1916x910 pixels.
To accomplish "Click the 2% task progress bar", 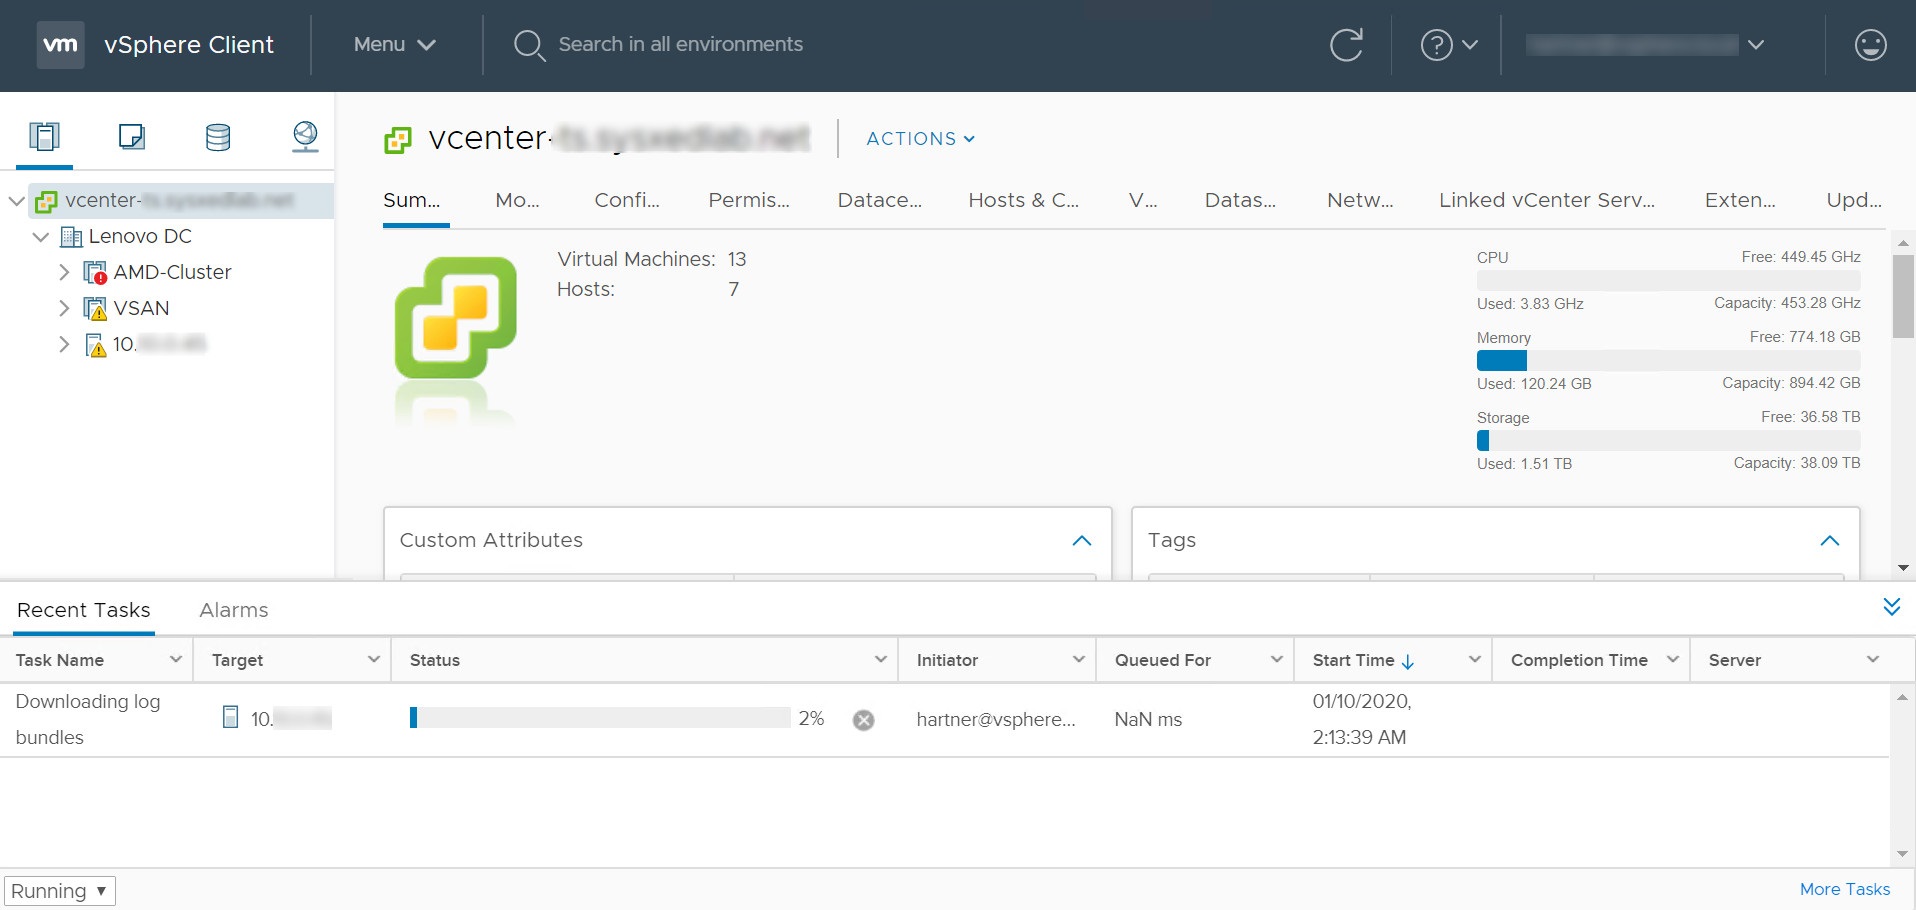I will (600, 718).
